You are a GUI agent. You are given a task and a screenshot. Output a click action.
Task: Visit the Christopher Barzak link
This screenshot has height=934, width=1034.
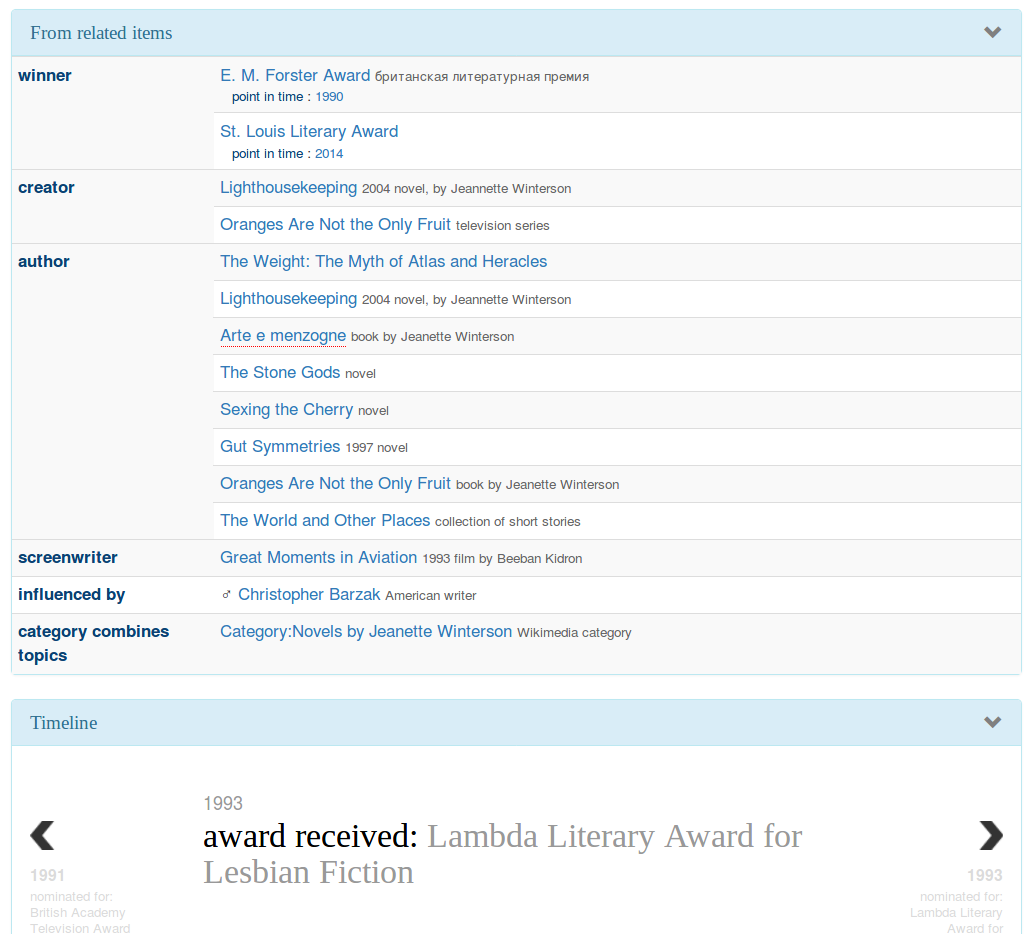coord(309,594)
